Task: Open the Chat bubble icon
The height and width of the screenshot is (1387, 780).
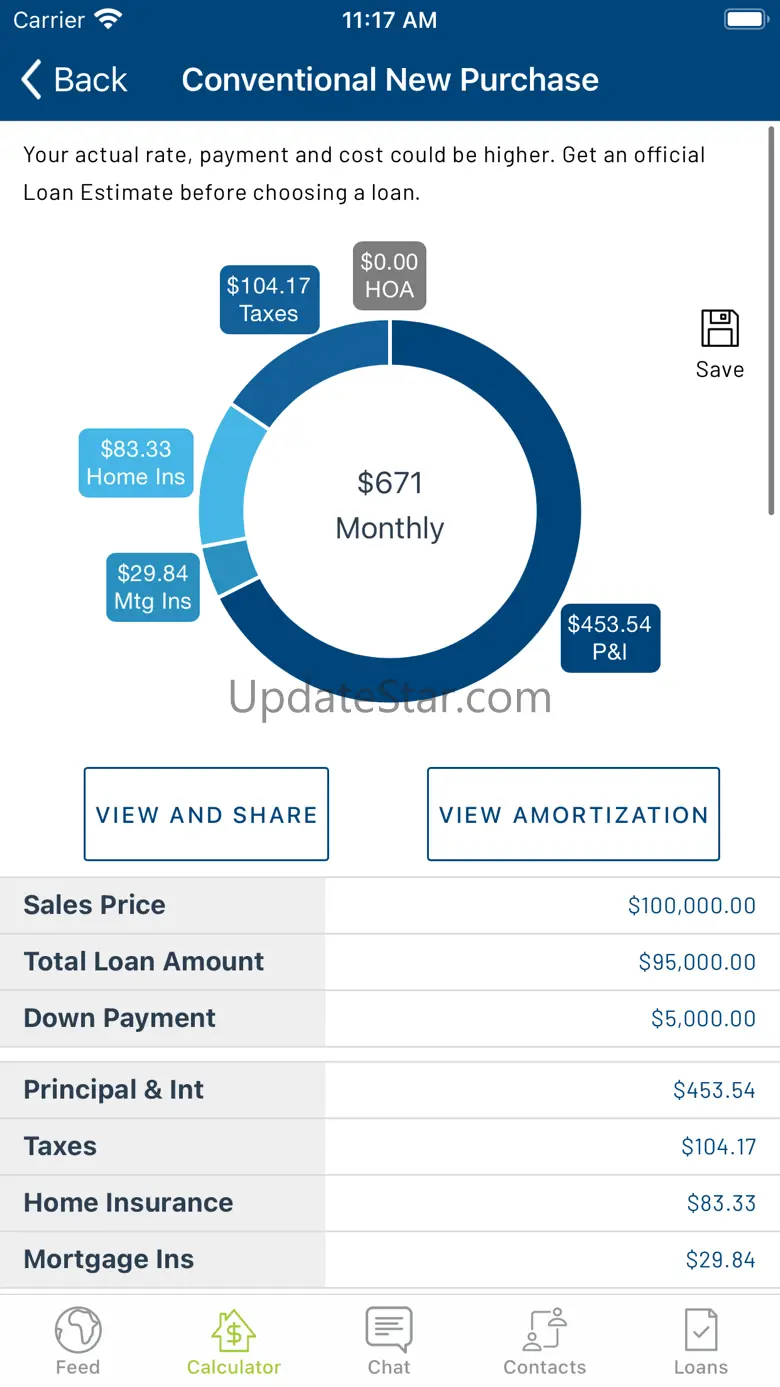Action: 389,1330
